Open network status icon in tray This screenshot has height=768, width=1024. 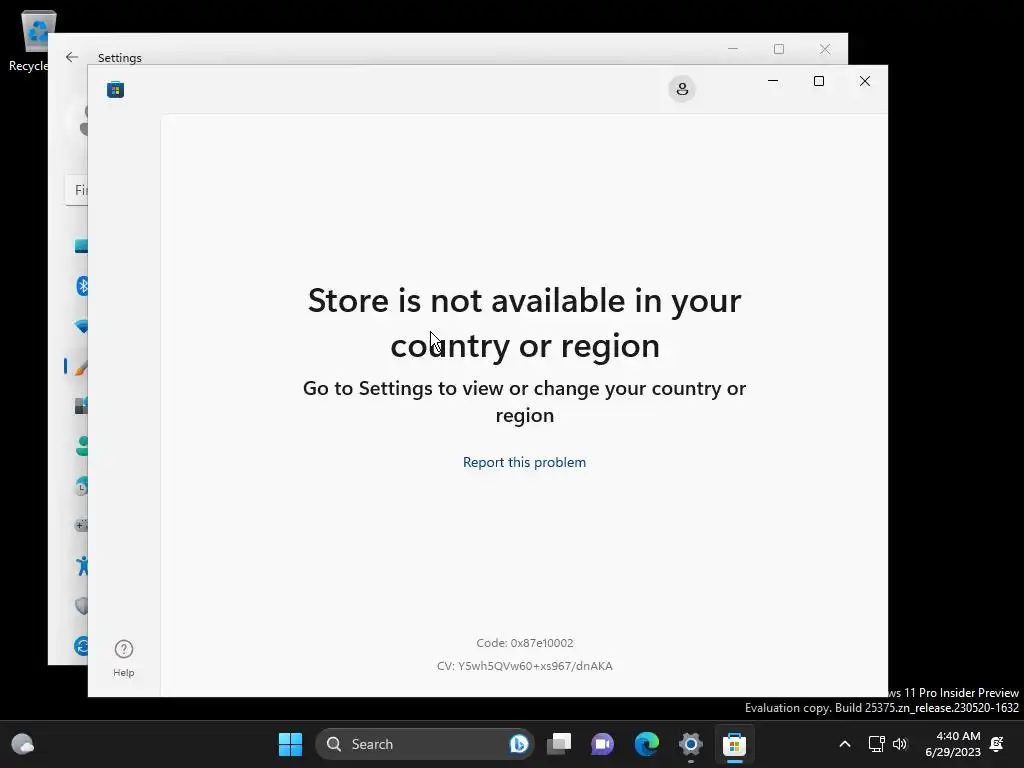[x=876, y=744]
